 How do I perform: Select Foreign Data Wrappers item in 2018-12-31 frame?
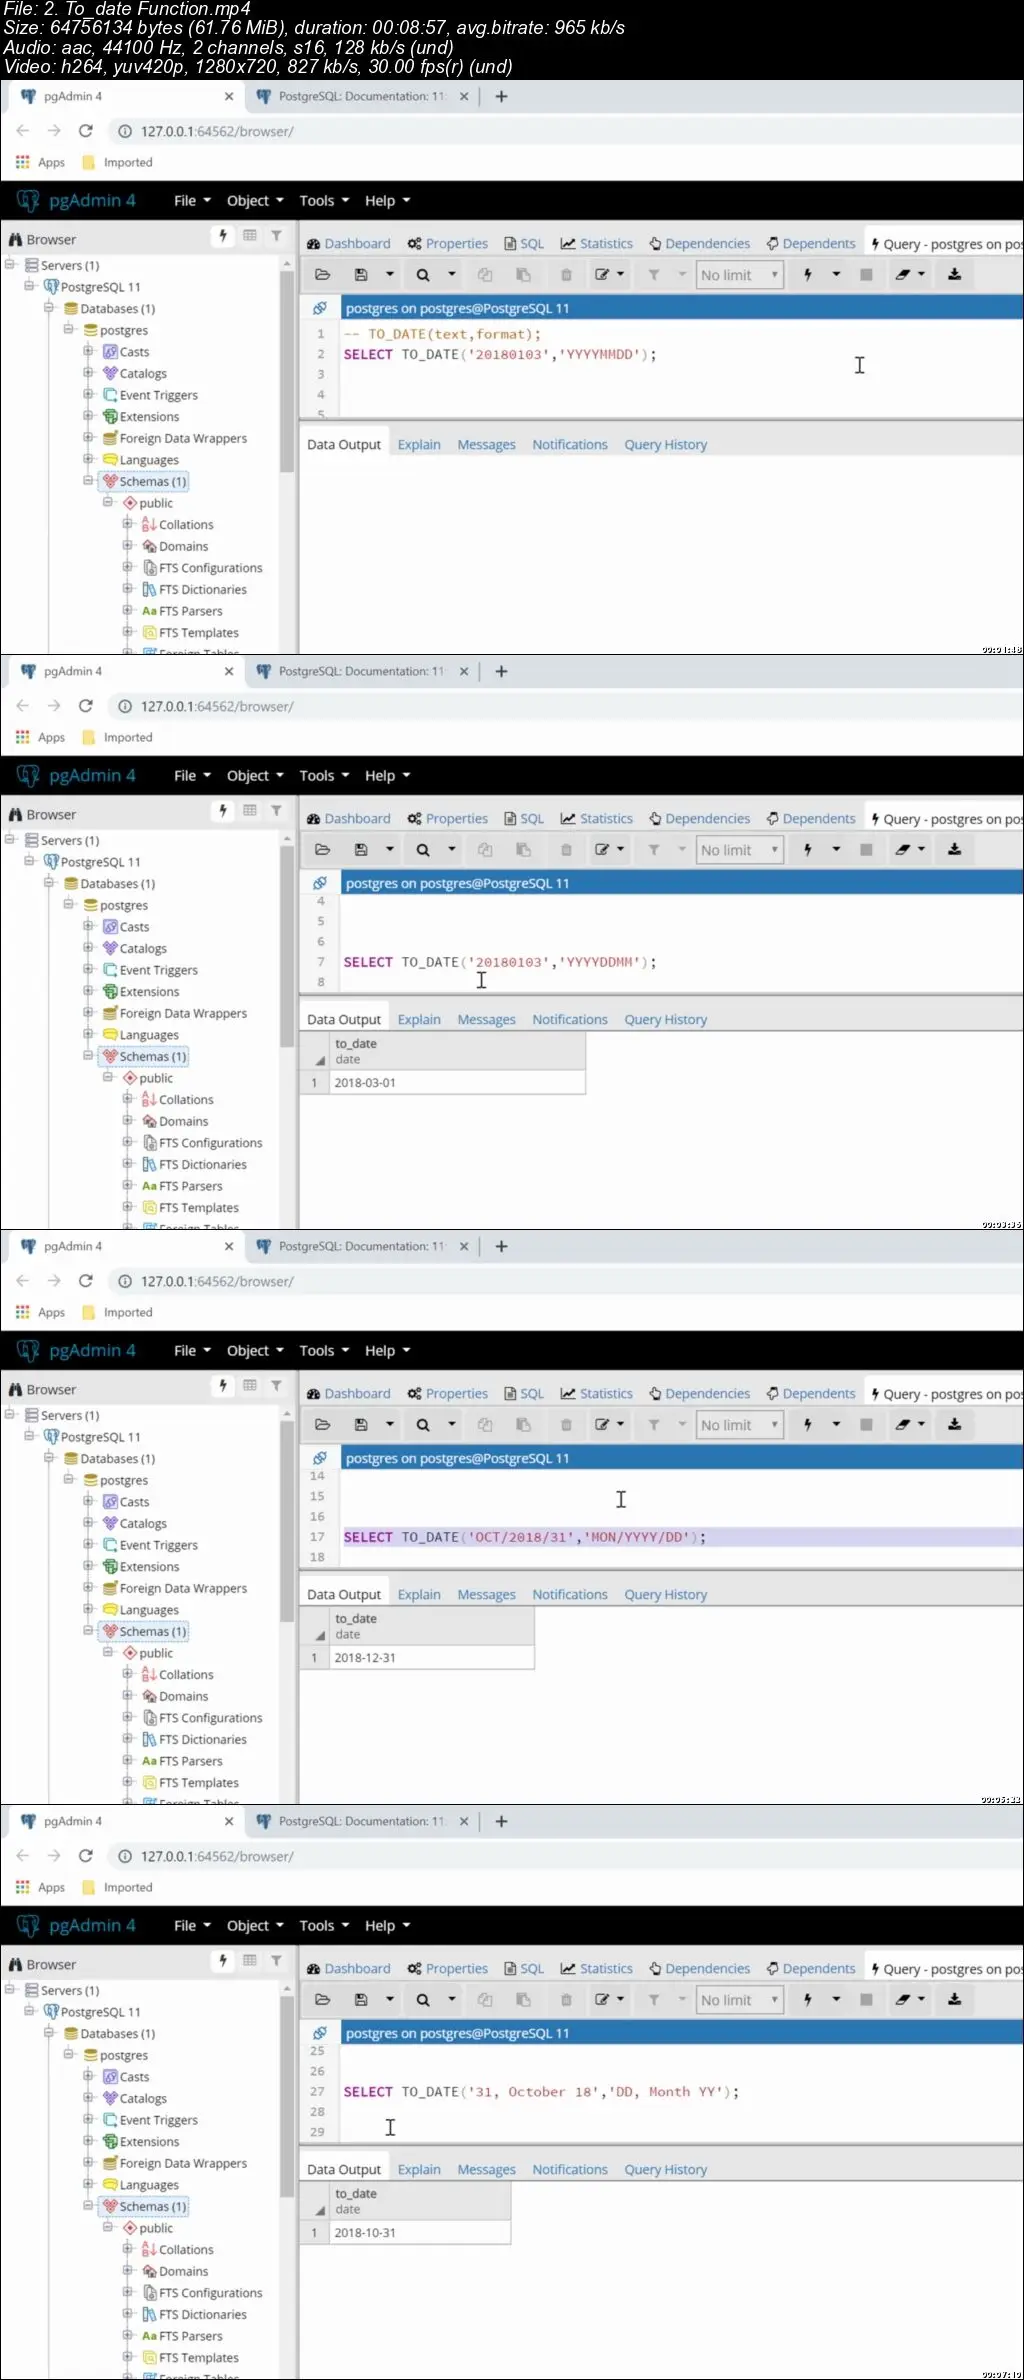point(183,1588)
